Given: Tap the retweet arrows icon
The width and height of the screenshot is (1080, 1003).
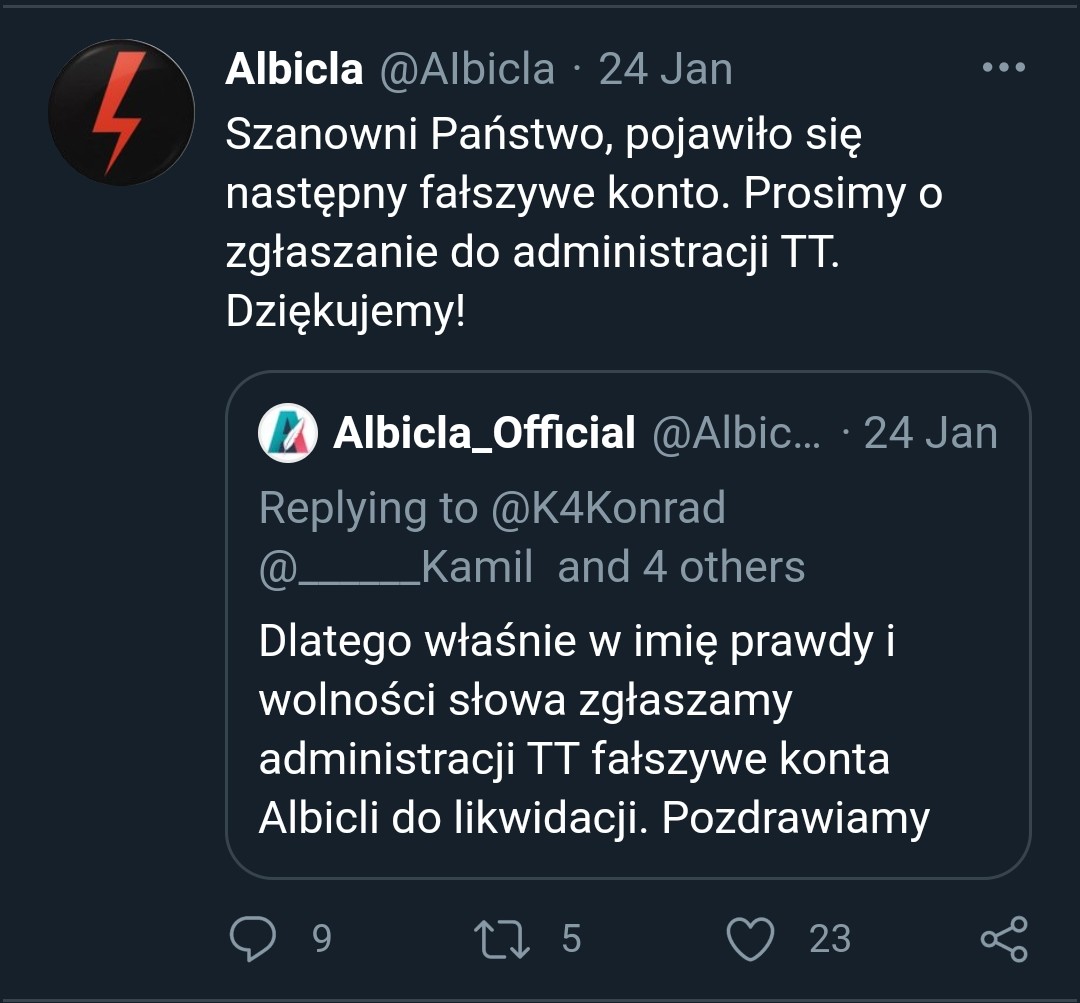Looking at the screenshot, I should click(501, 939).
